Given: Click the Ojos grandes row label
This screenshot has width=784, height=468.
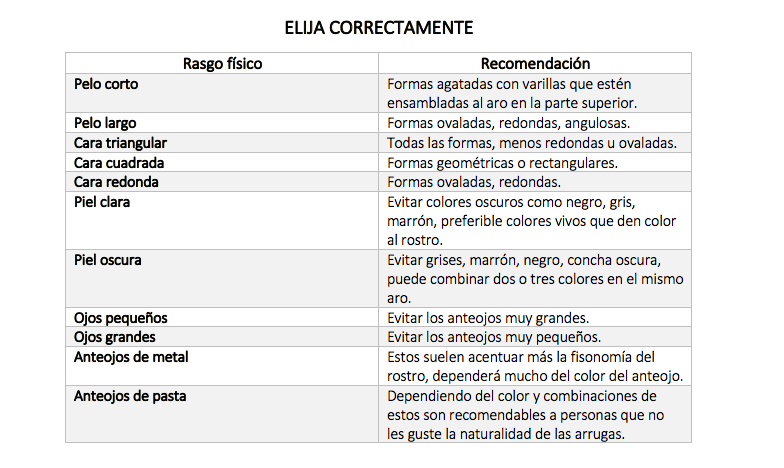Looking at the screenshot, I should 114,337.
